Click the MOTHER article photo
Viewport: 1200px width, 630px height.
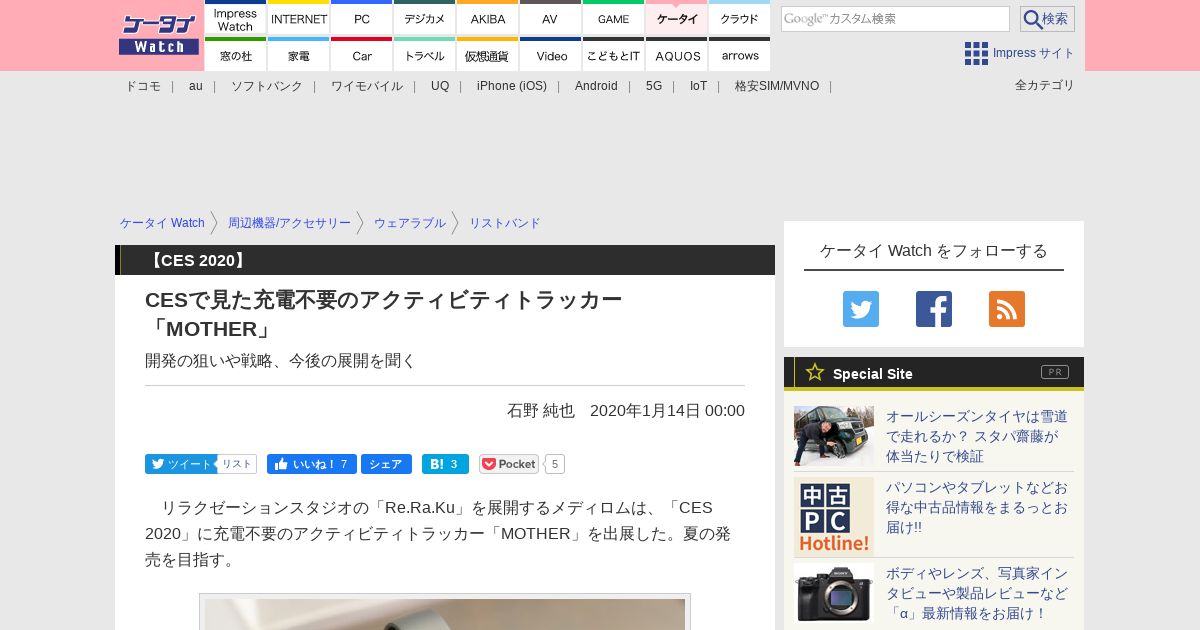tap(445, 612)
